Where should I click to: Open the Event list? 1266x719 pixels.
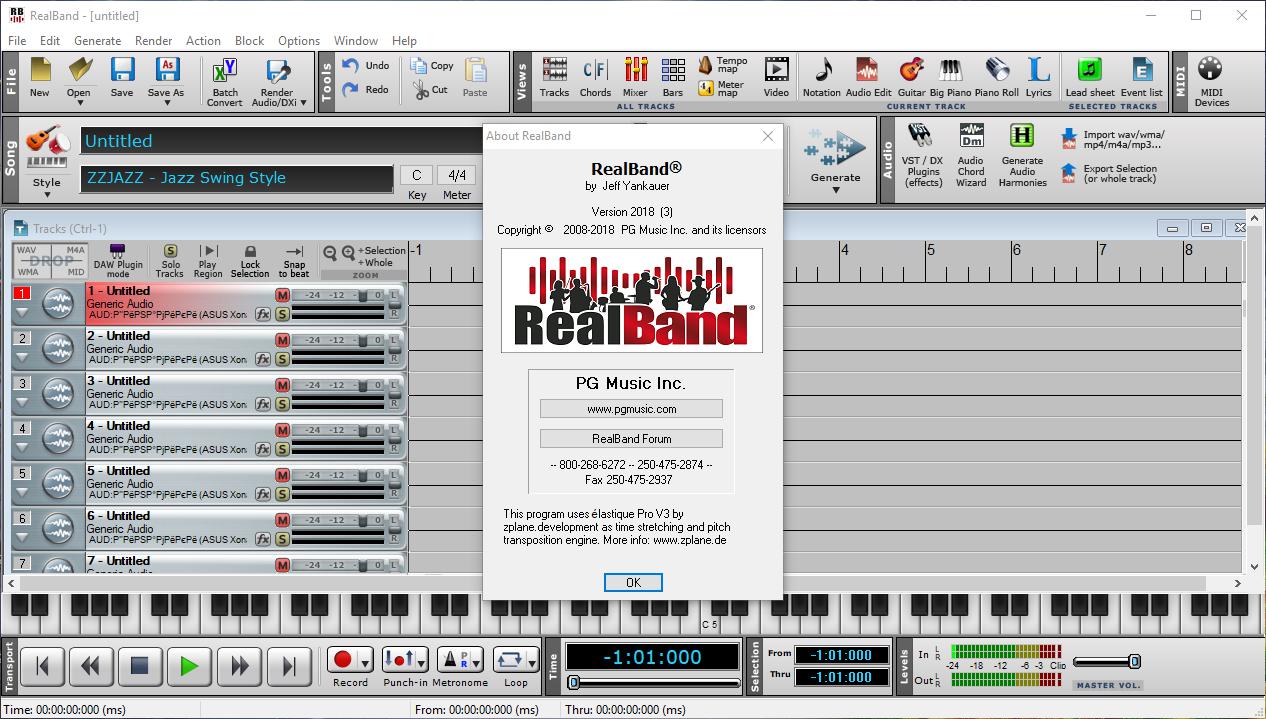tap(1141, 71)
